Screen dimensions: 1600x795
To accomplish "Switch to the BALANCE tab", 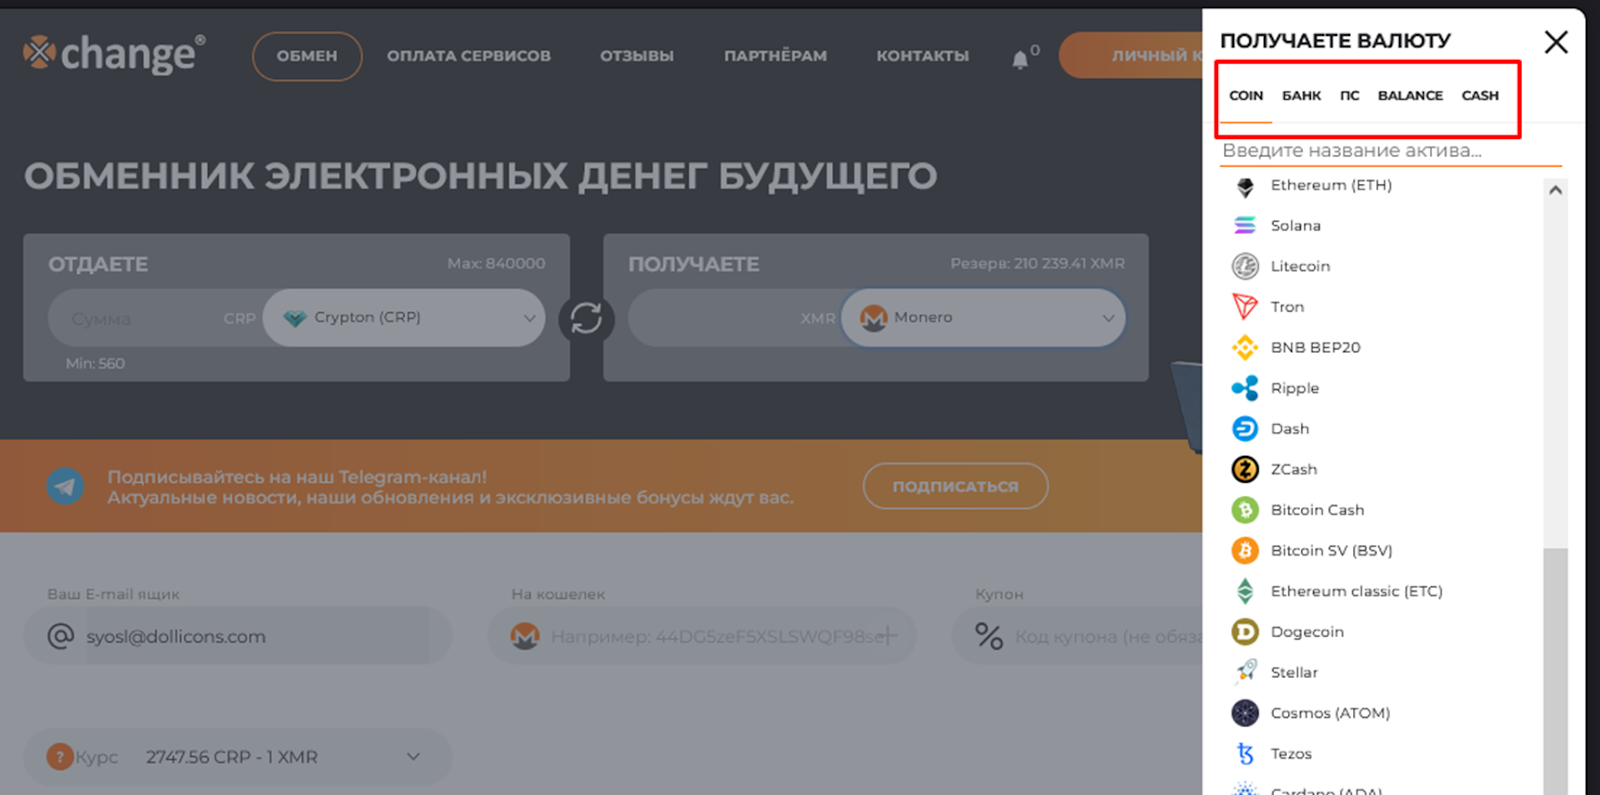I will pyautogui.click(x=1410, y=96).
